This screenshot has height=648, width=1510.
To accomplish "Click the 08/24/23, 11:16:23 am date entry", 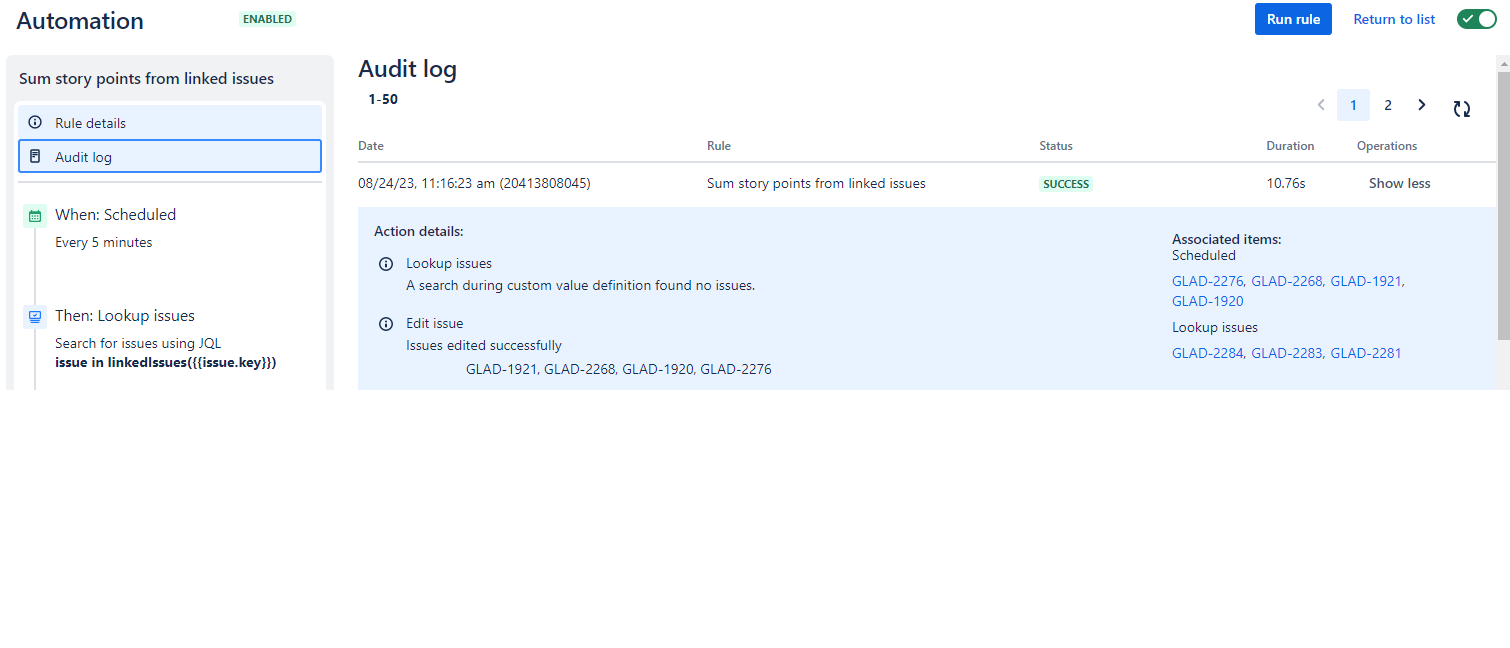I will point(474,184).
